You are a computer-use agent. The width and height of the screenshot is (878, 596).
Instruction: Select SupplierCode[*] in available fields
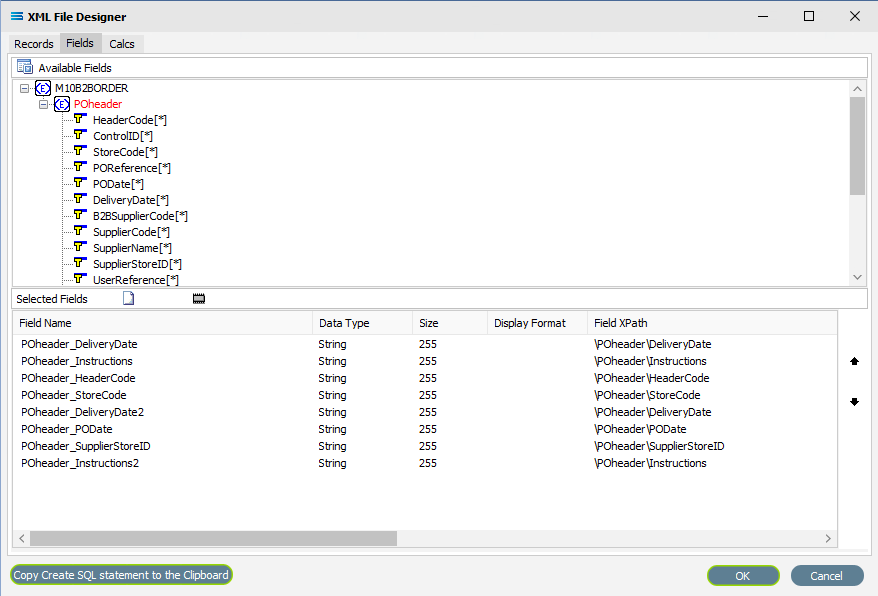coord(131,232)
